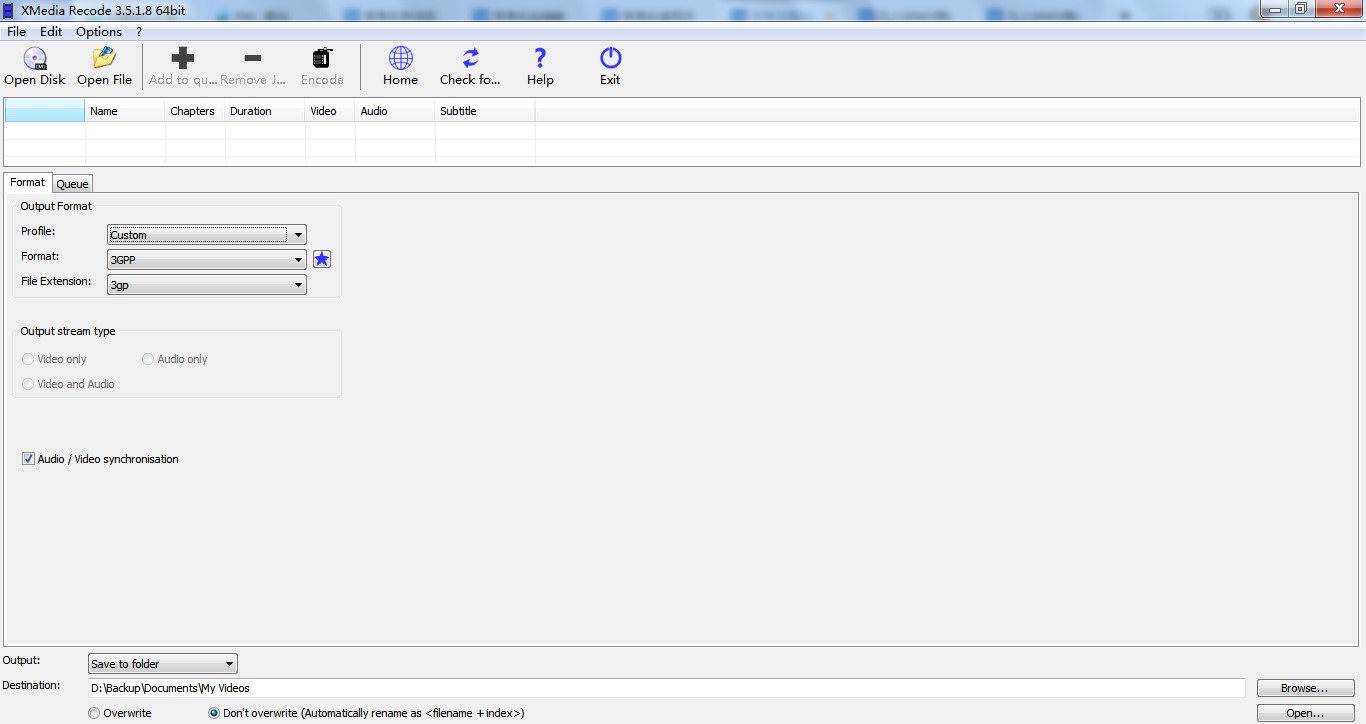Toggle Audio / Video synchronisation checkbox
This screenshot has width=1366, height=724.
click(x=28, y=459)
